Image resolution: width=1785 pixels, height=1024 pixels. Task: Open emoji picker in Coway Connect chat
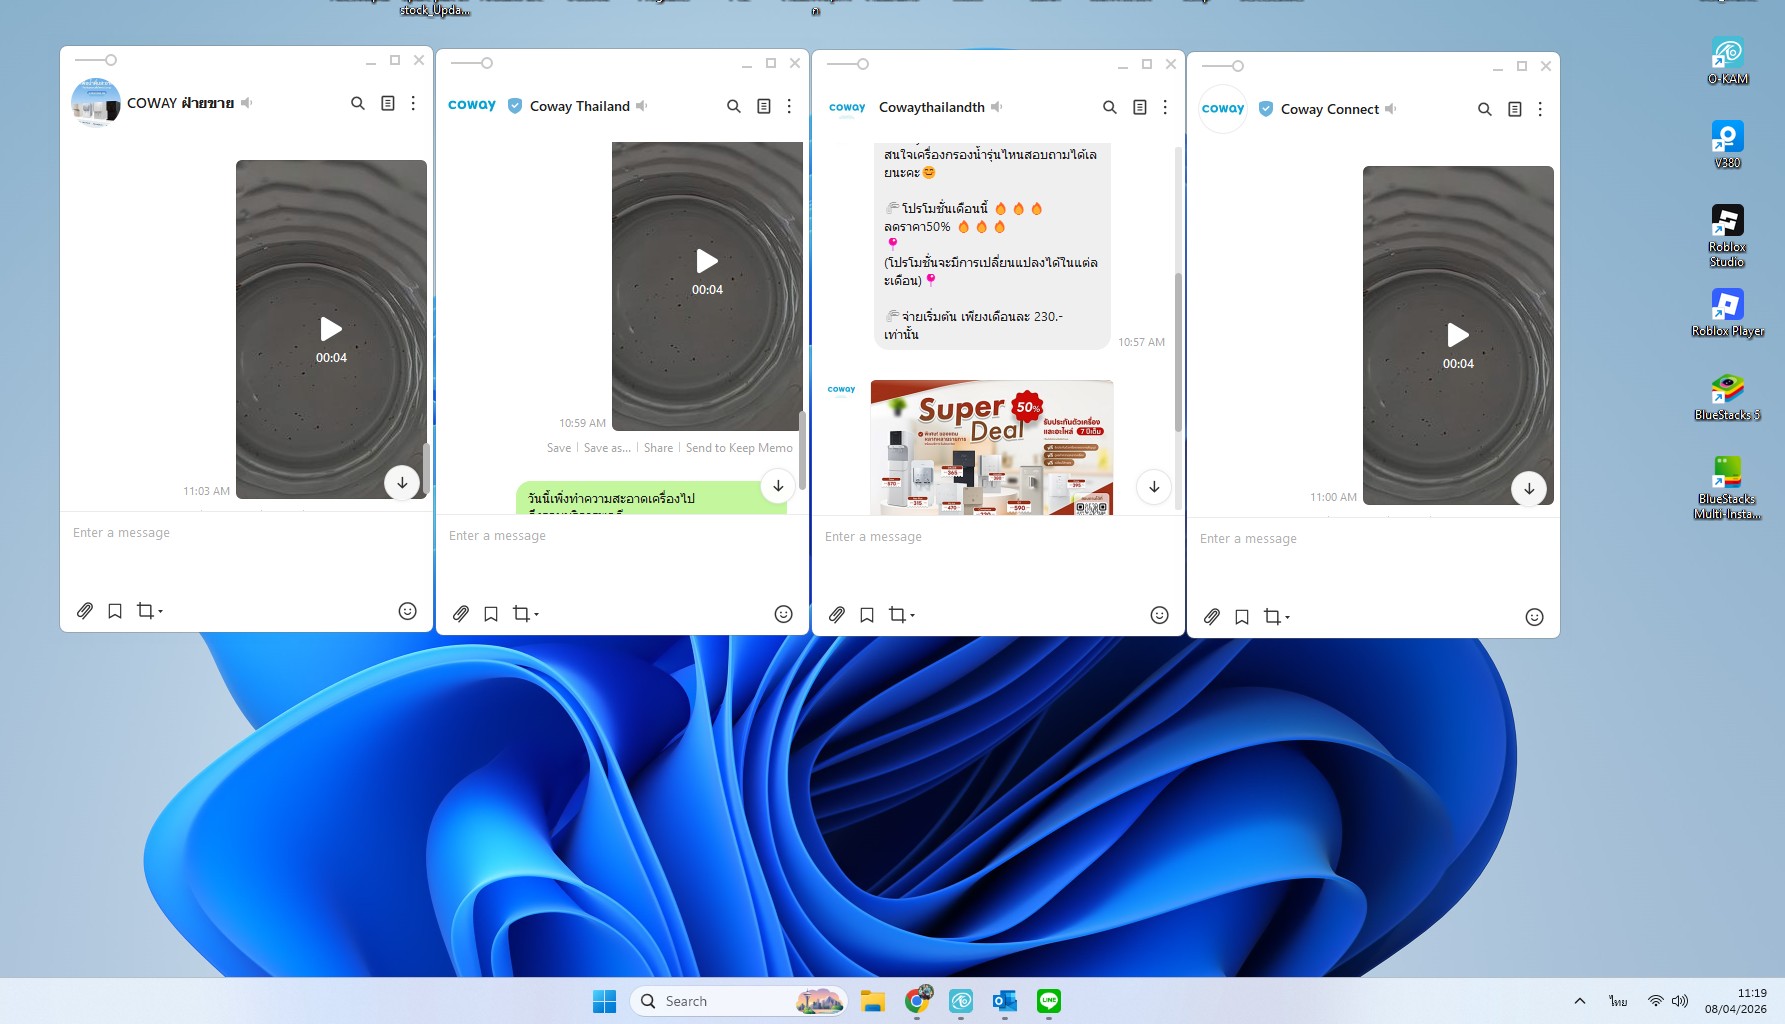pos(1534,617)
